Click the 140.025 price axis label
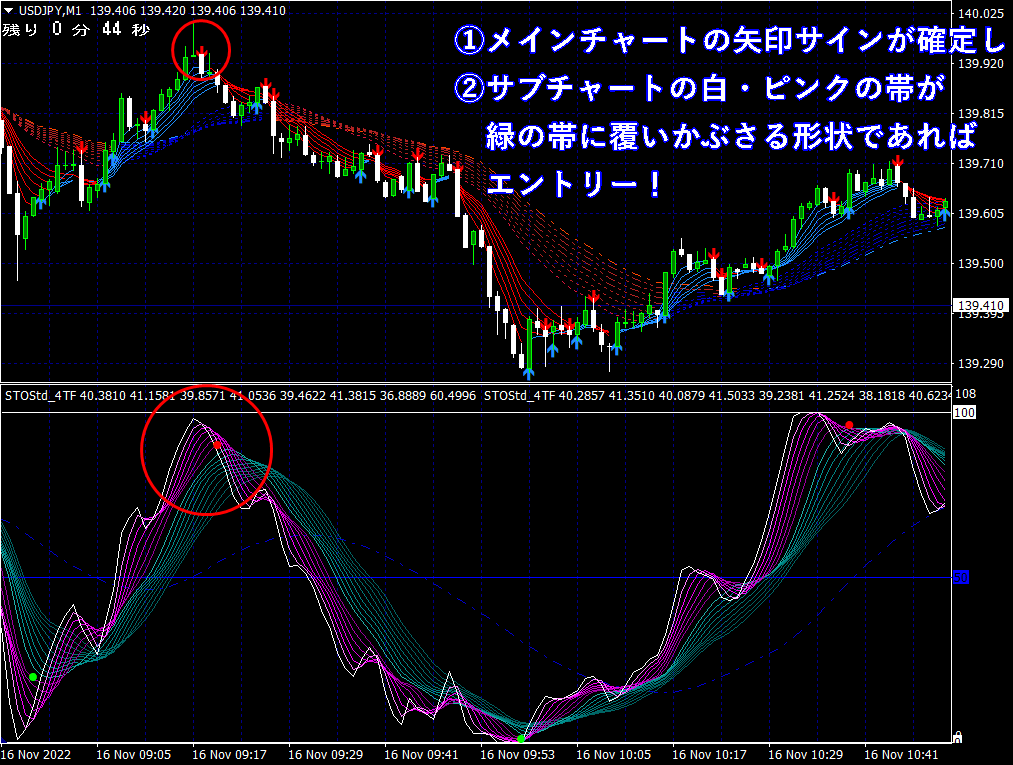 tap(980, 13)
